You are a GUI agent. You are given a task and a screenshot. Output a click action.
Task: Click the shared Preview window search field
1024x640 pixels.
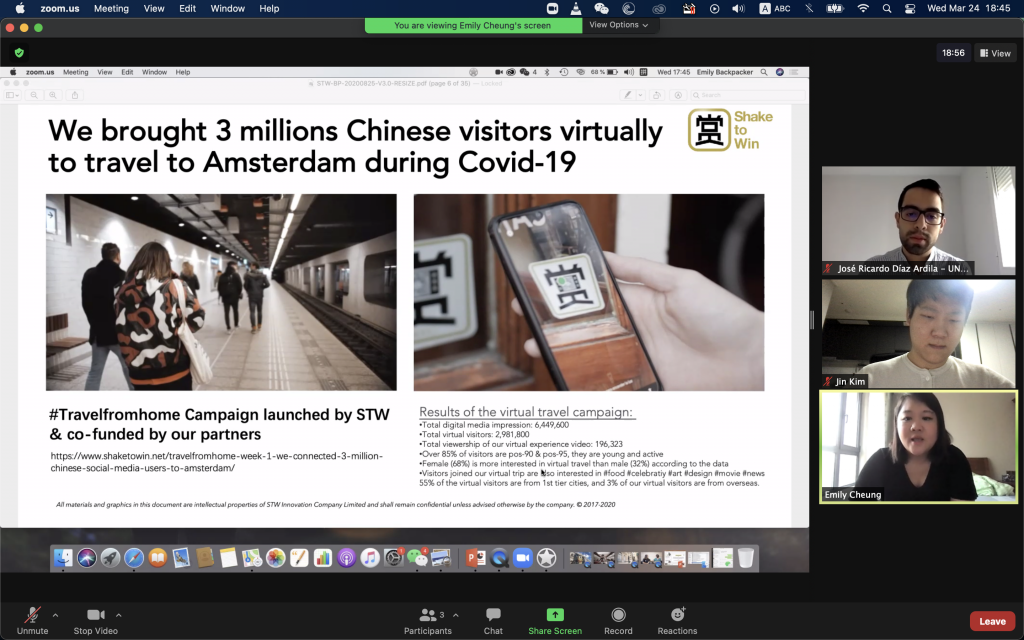[x=746, y=95]
